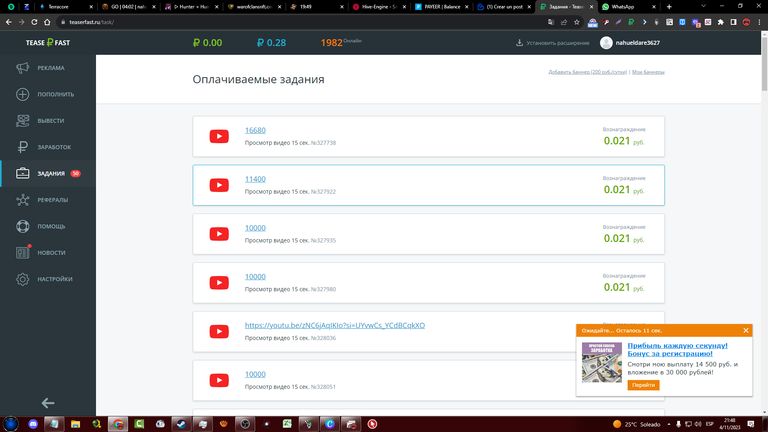Open the Реклама megaphone icon
Image resolution: width=768 pixels, height=432 pixels.
[x=23, y=68]
